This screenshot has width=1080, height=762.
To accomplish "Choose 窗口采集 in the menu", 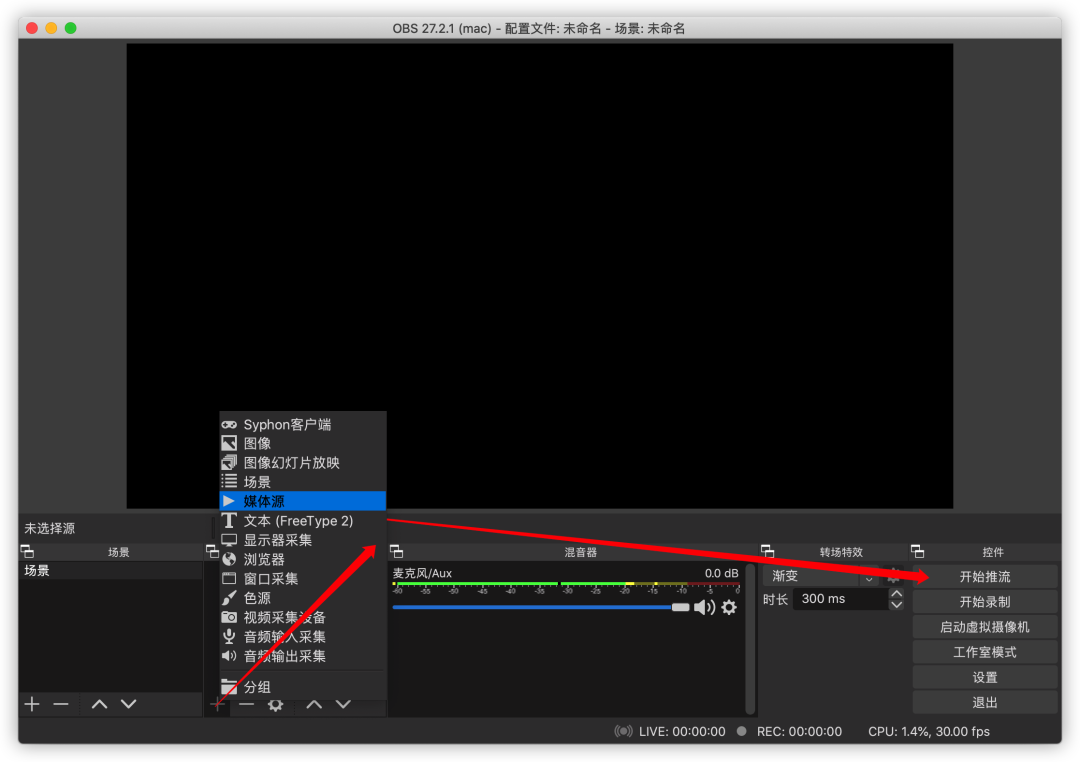I will (x=302, y=579).
